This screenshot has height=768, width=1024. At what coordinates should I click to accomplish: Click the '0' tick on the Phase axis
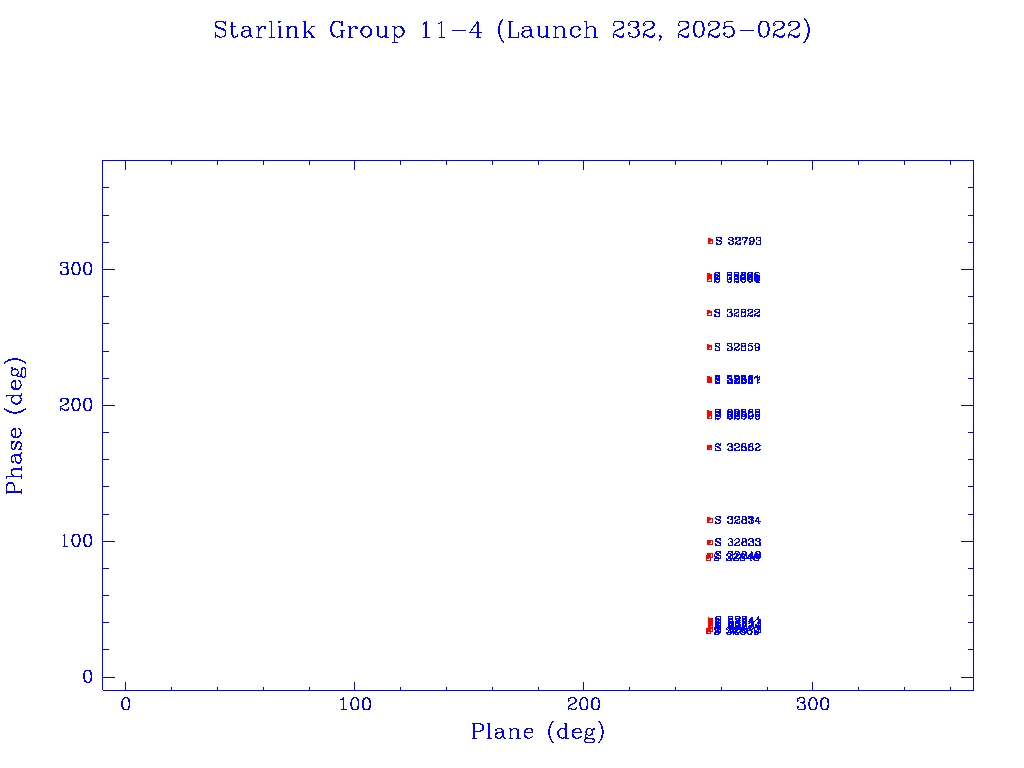(x=88, y=677)
